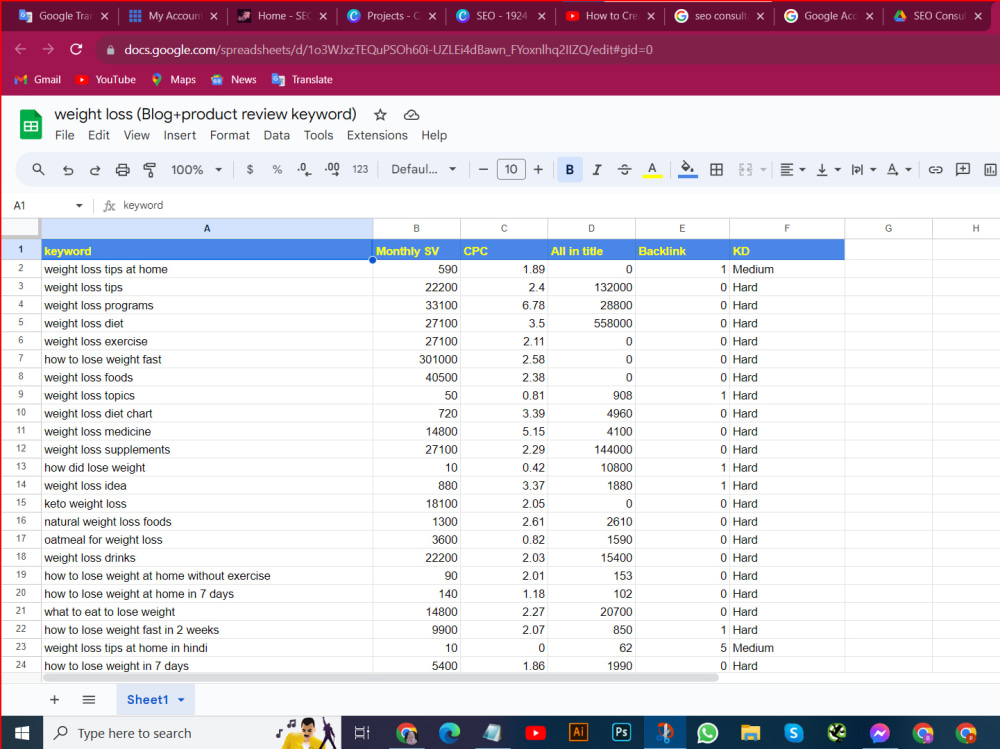
Task: Select cell 'weight loss programs'
Action: (x=207, y=306)
